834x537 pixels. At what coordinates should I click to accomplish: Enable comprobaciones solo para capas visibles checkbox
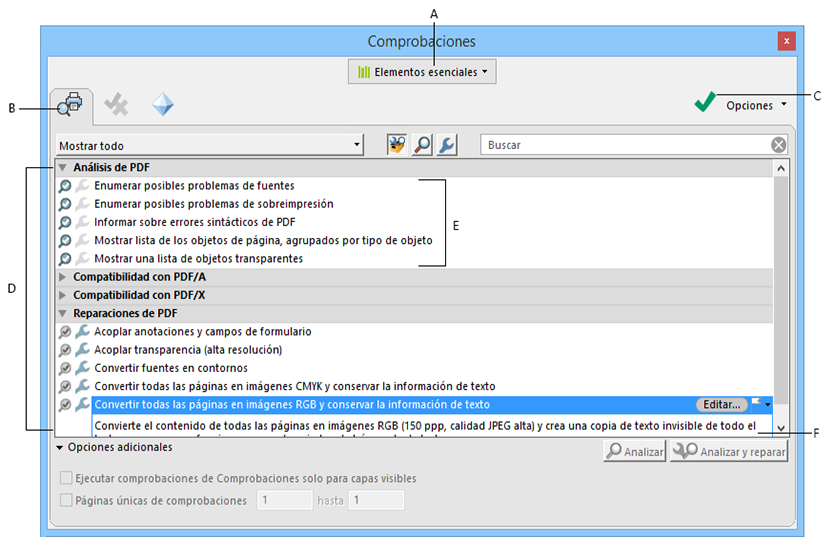point(66,478)
